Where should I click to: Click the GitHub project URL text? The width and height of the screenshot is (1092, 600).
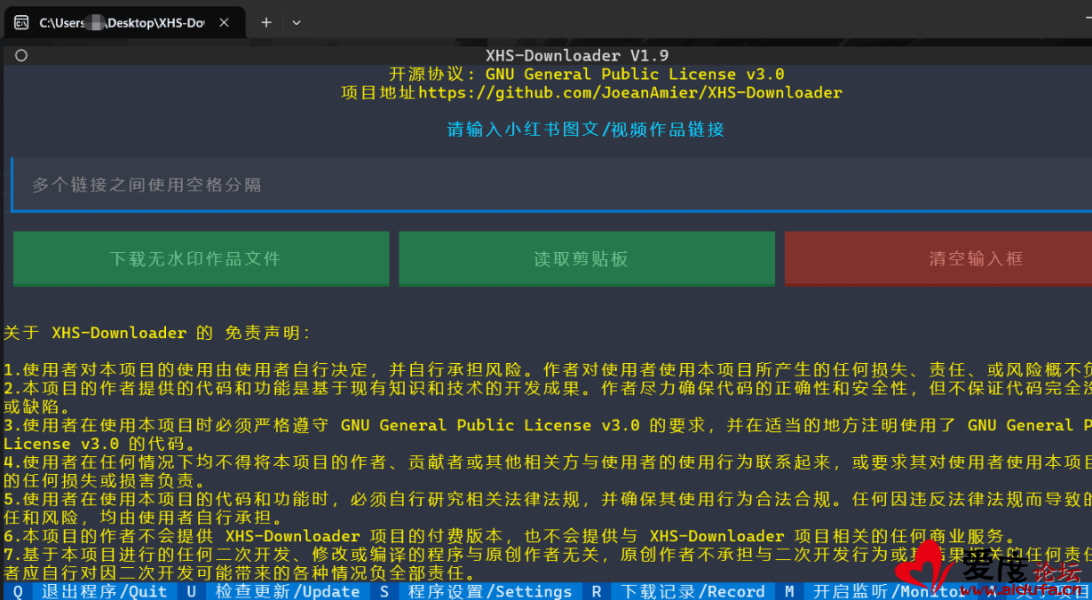pyautogui.click(x=630, y=93)
